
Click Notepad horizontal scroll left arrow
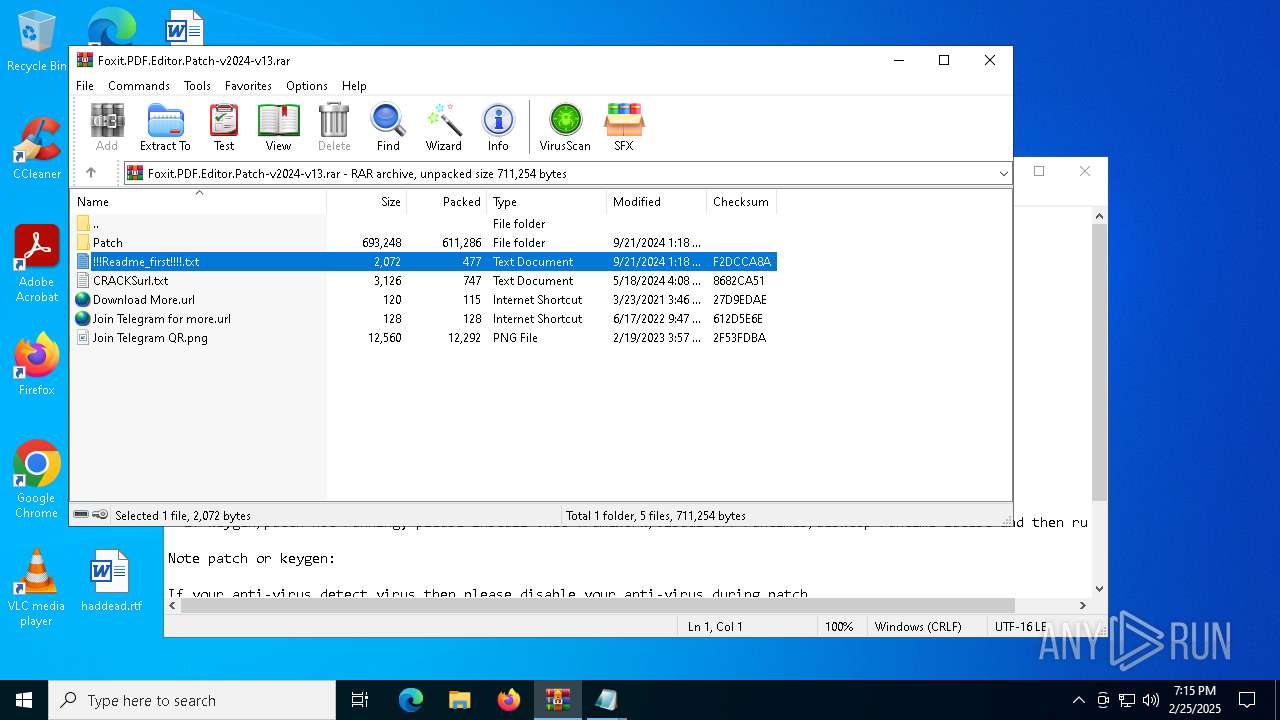pos(173,605)
